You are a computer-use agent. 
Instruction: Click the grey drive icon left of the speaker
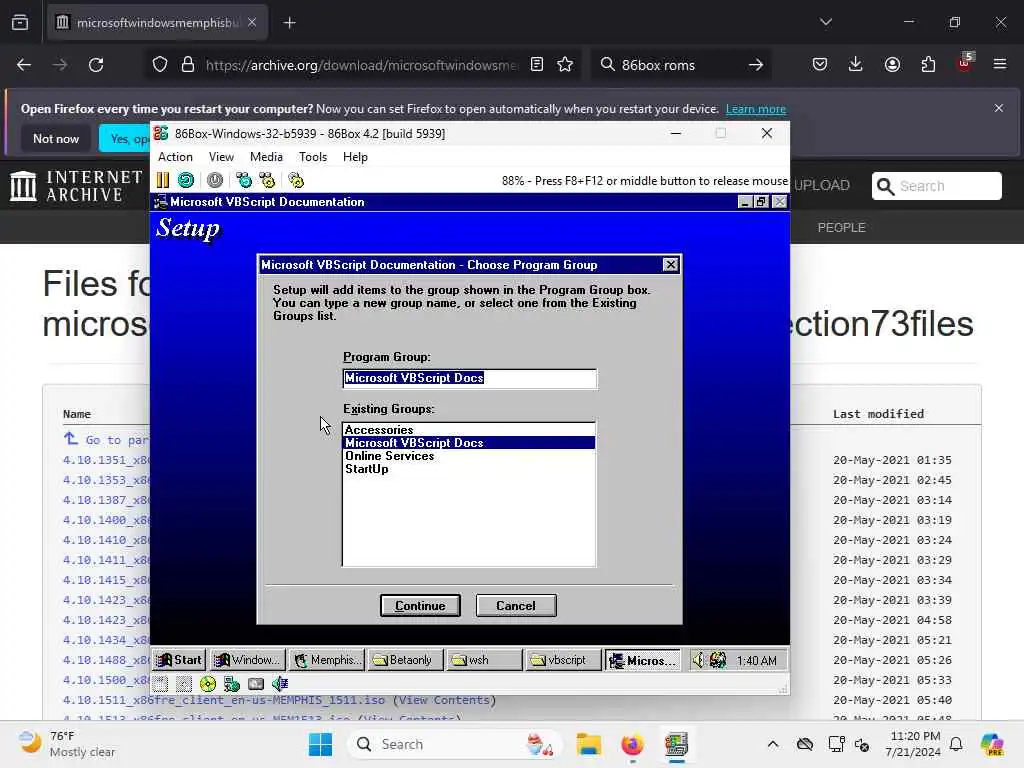[256, 684]
